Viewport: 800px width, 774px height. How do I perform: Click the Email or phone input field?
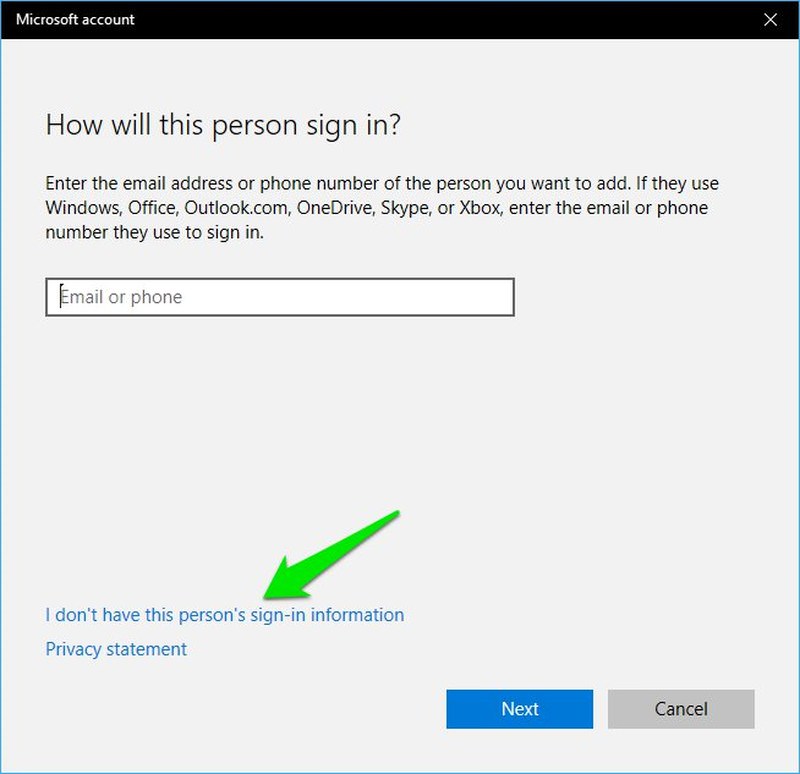[280, 297]
